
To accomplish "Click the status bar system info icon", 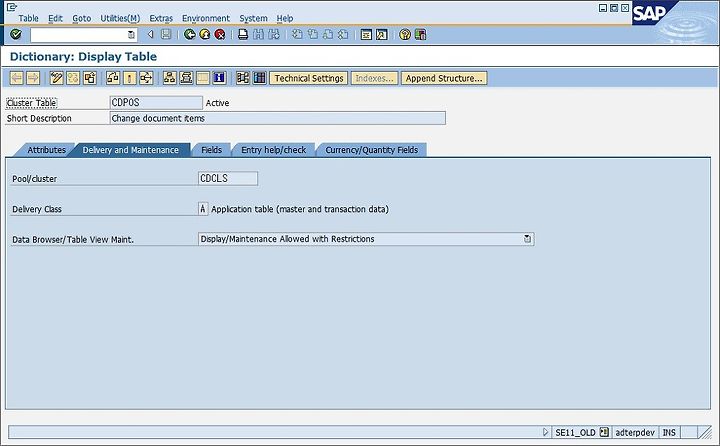I will (x=604, y=432).
